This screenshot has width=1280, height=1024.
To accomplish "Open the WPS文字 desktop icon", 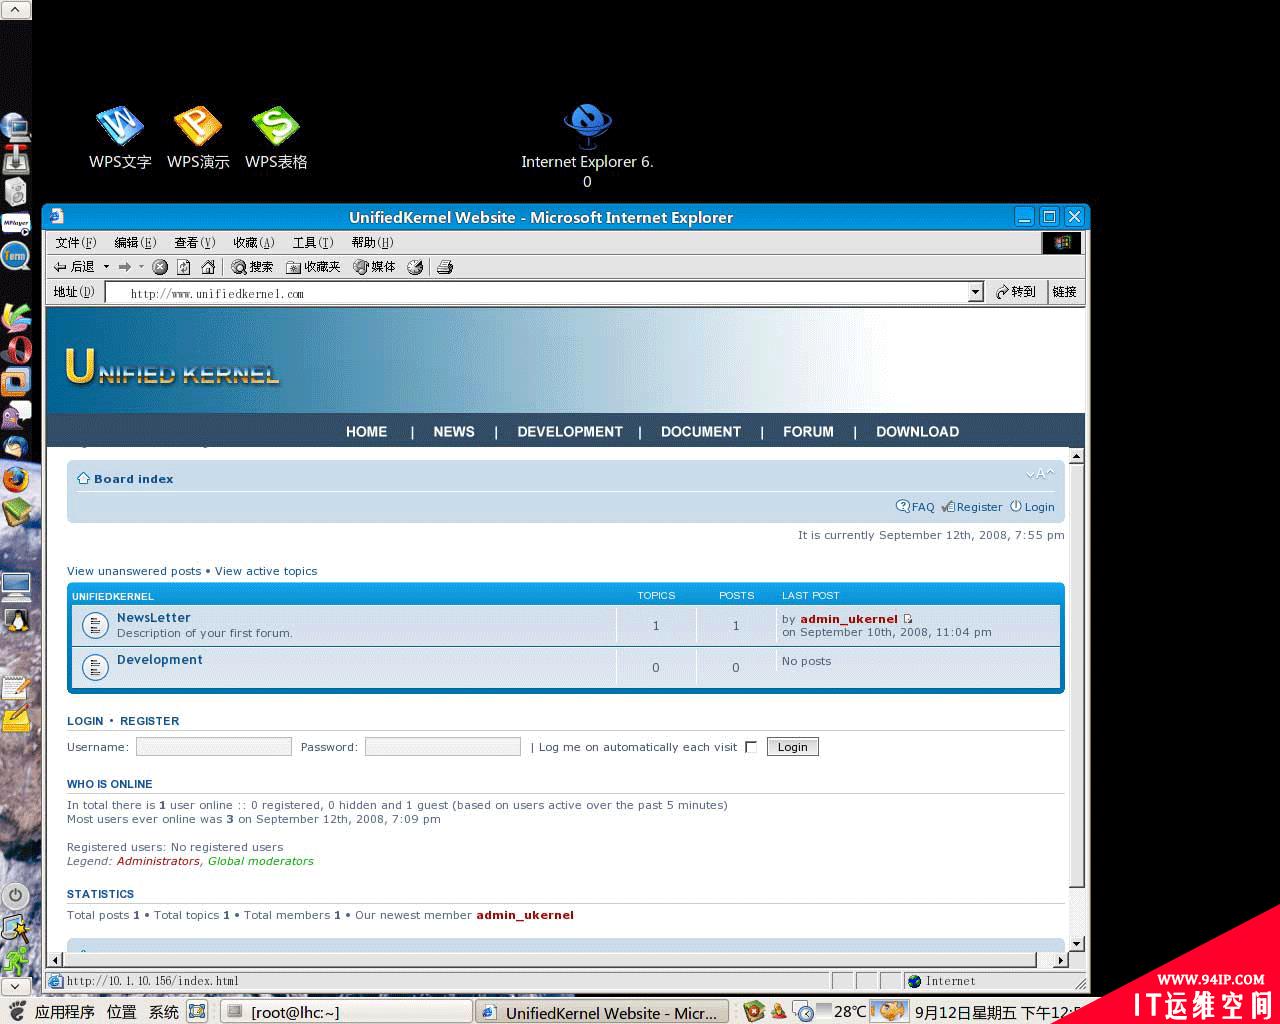I will coord(120,137).
